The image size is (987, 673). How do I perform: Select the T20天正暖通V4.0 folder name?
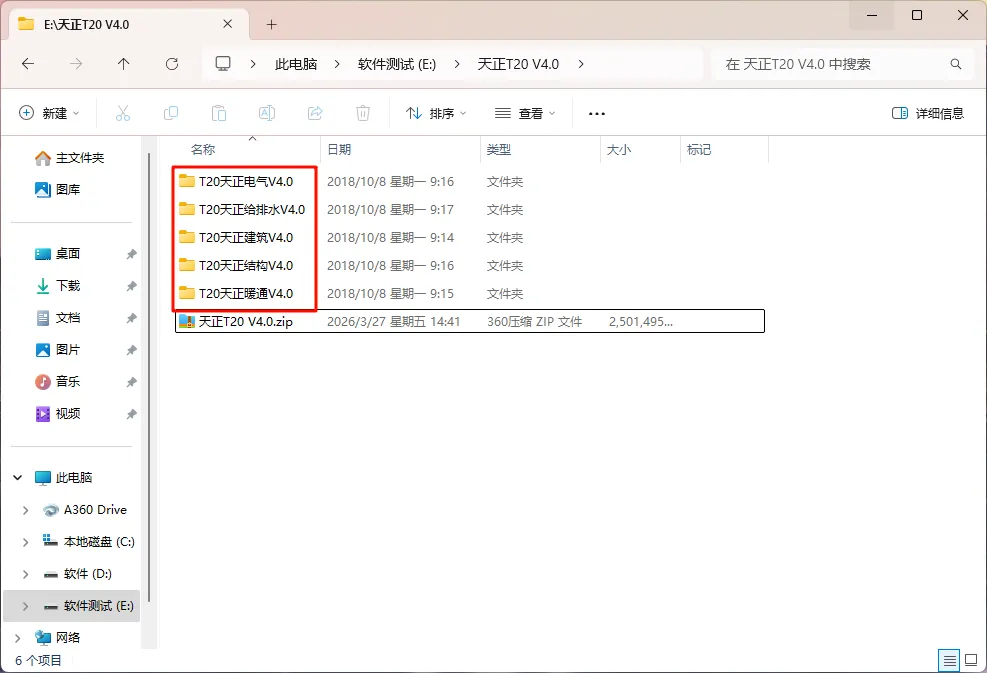coord(246,293)
